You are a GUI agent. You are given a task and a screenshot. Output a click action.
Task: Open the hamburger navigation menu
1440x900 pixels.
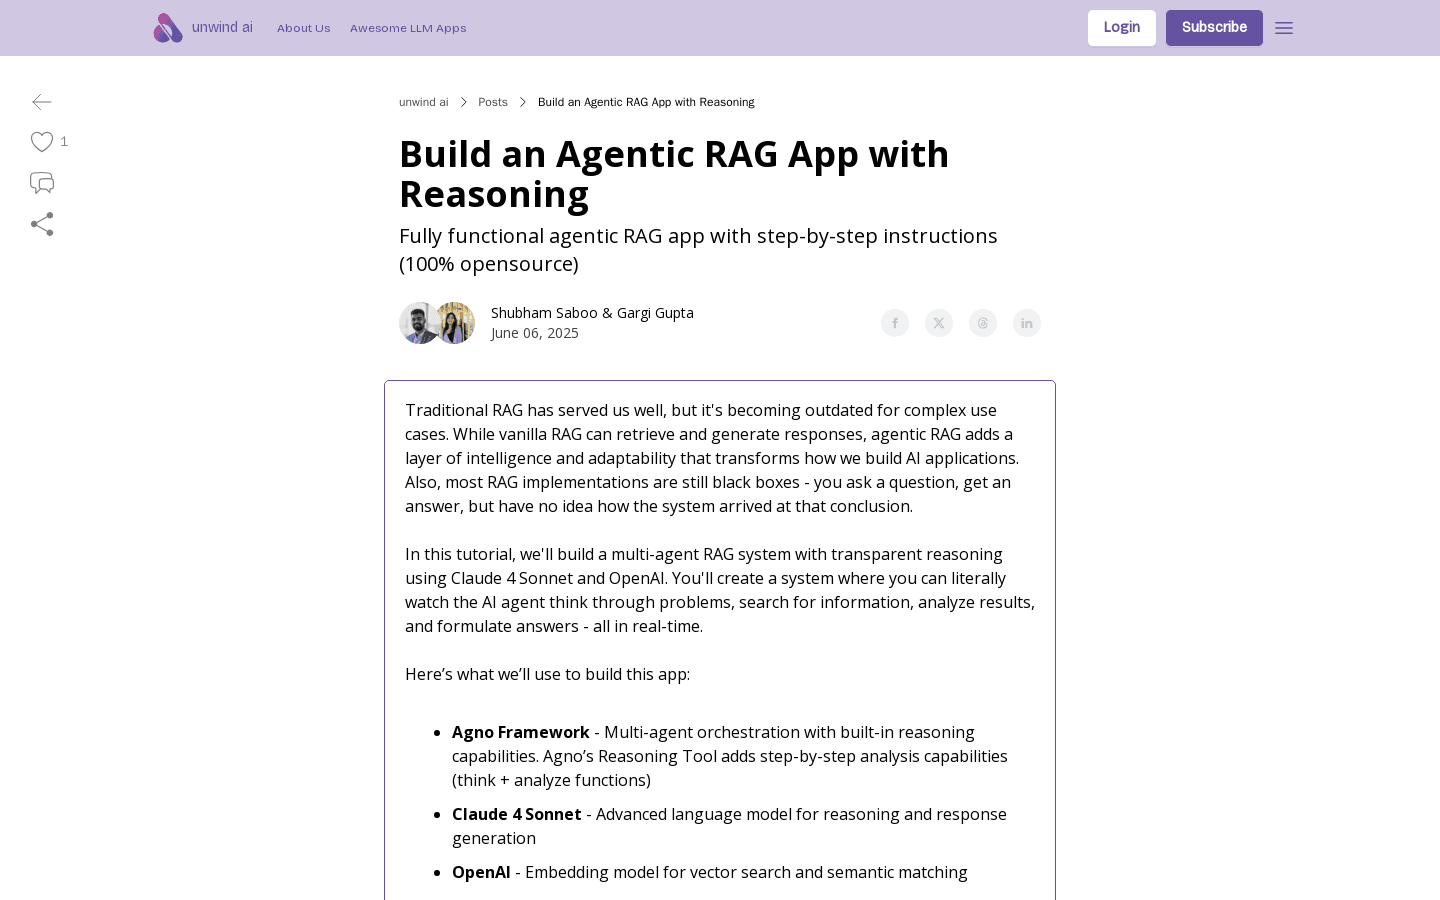pyautogui.click(x=1284, y=28)
